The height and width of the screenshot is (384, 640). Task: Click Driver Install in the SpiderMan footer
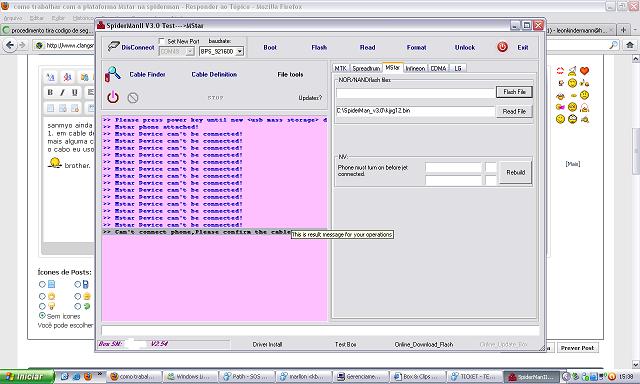click(x=267, y=344)
